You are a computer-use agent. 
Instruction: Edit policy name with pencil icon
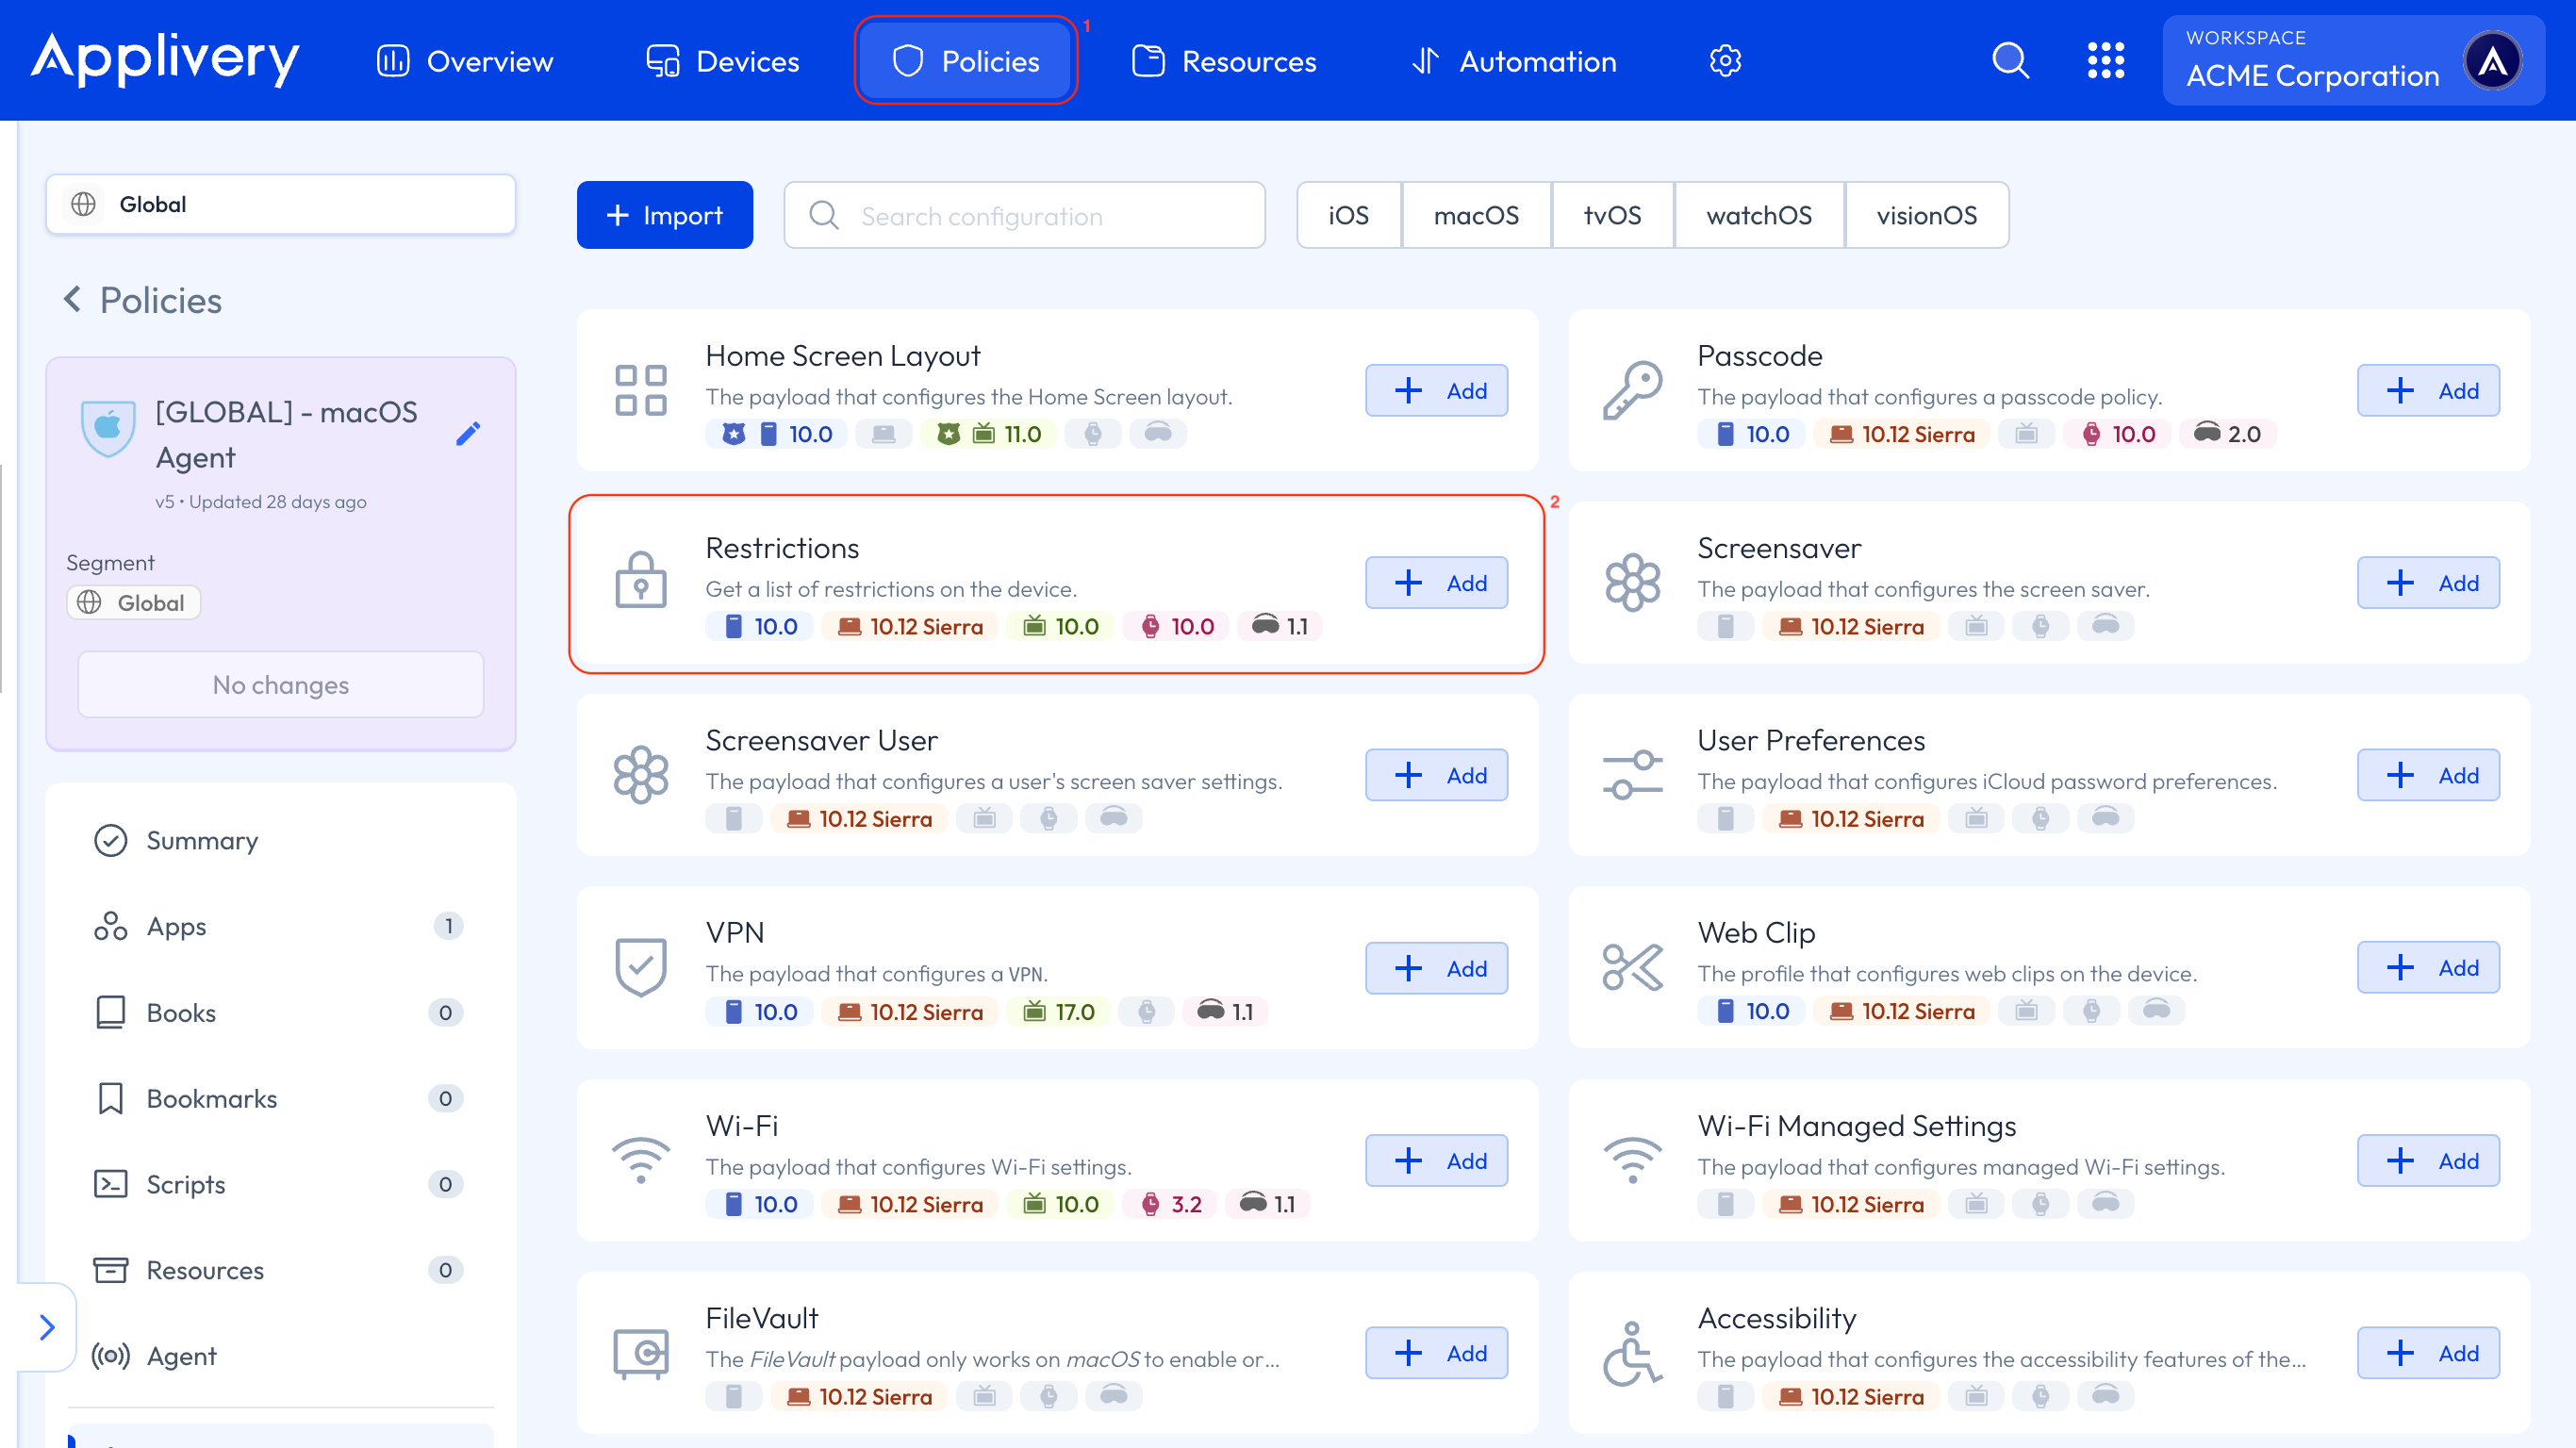pyautogui.click(x=468, y=433)
